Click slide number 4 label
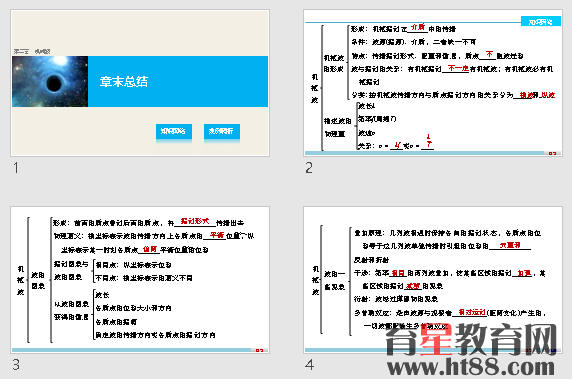572x379 pixels. pos(309,364)
